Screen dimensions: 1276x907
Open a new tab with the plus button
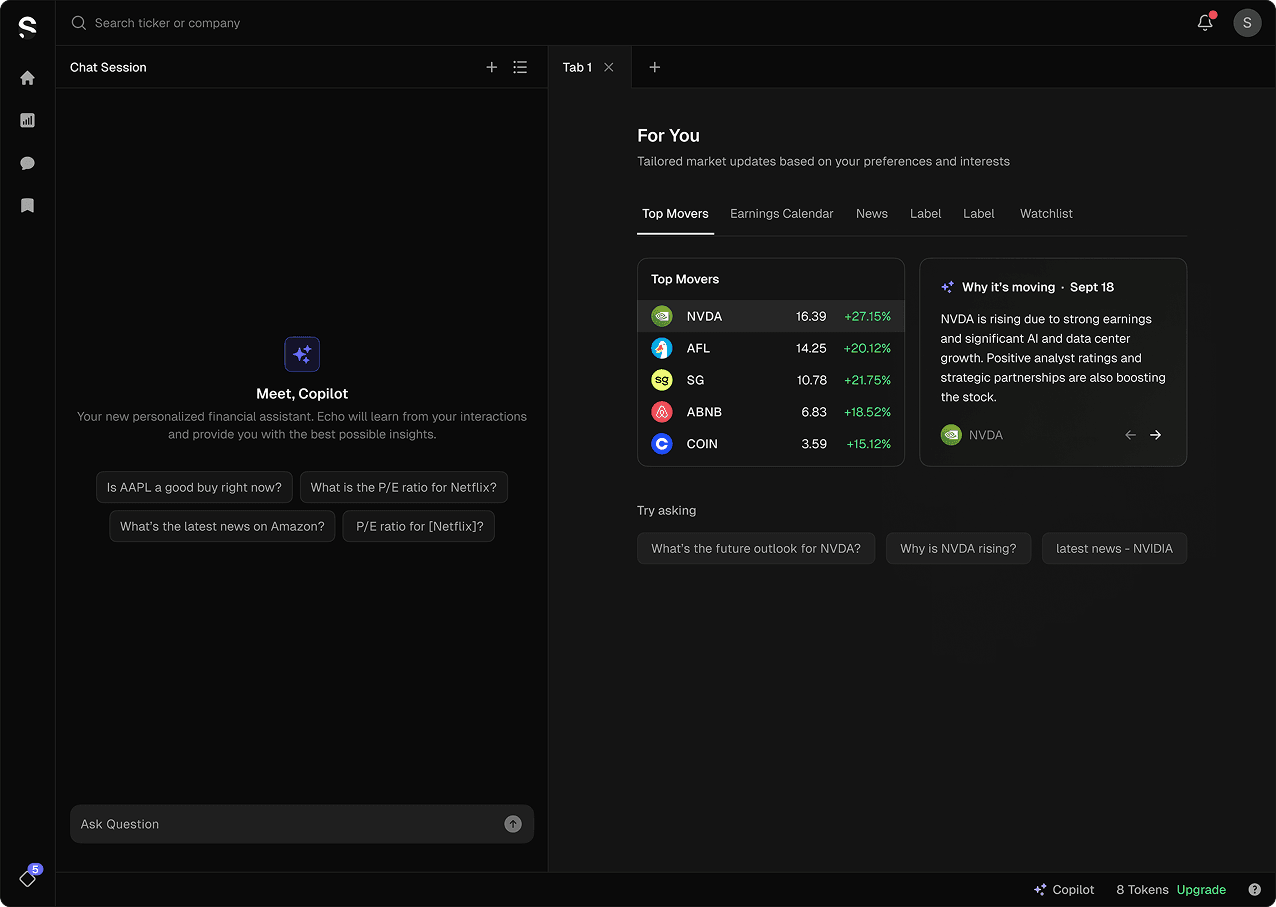pyautogui.click(x=655, y=67)
